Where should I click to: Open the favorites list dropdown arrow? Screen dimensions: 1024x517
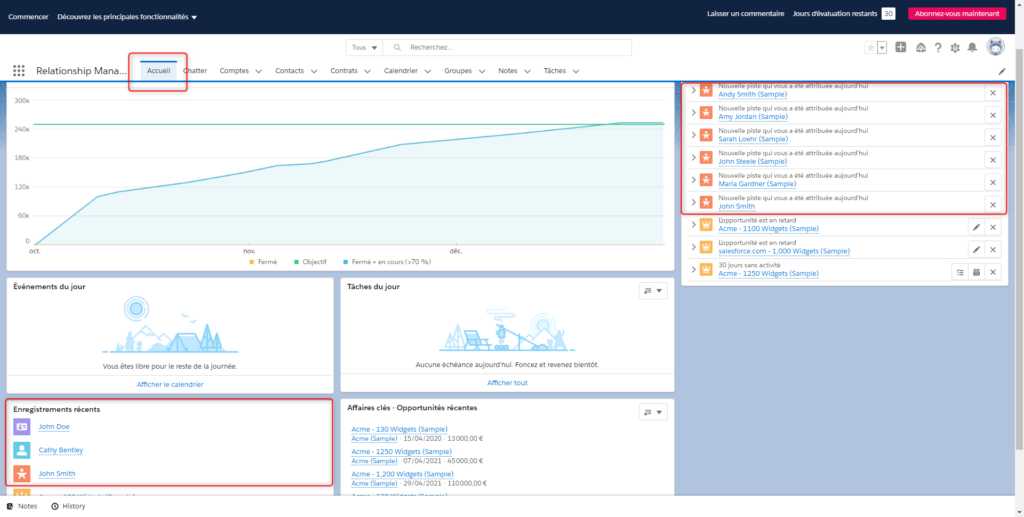[x=882, y=48]
